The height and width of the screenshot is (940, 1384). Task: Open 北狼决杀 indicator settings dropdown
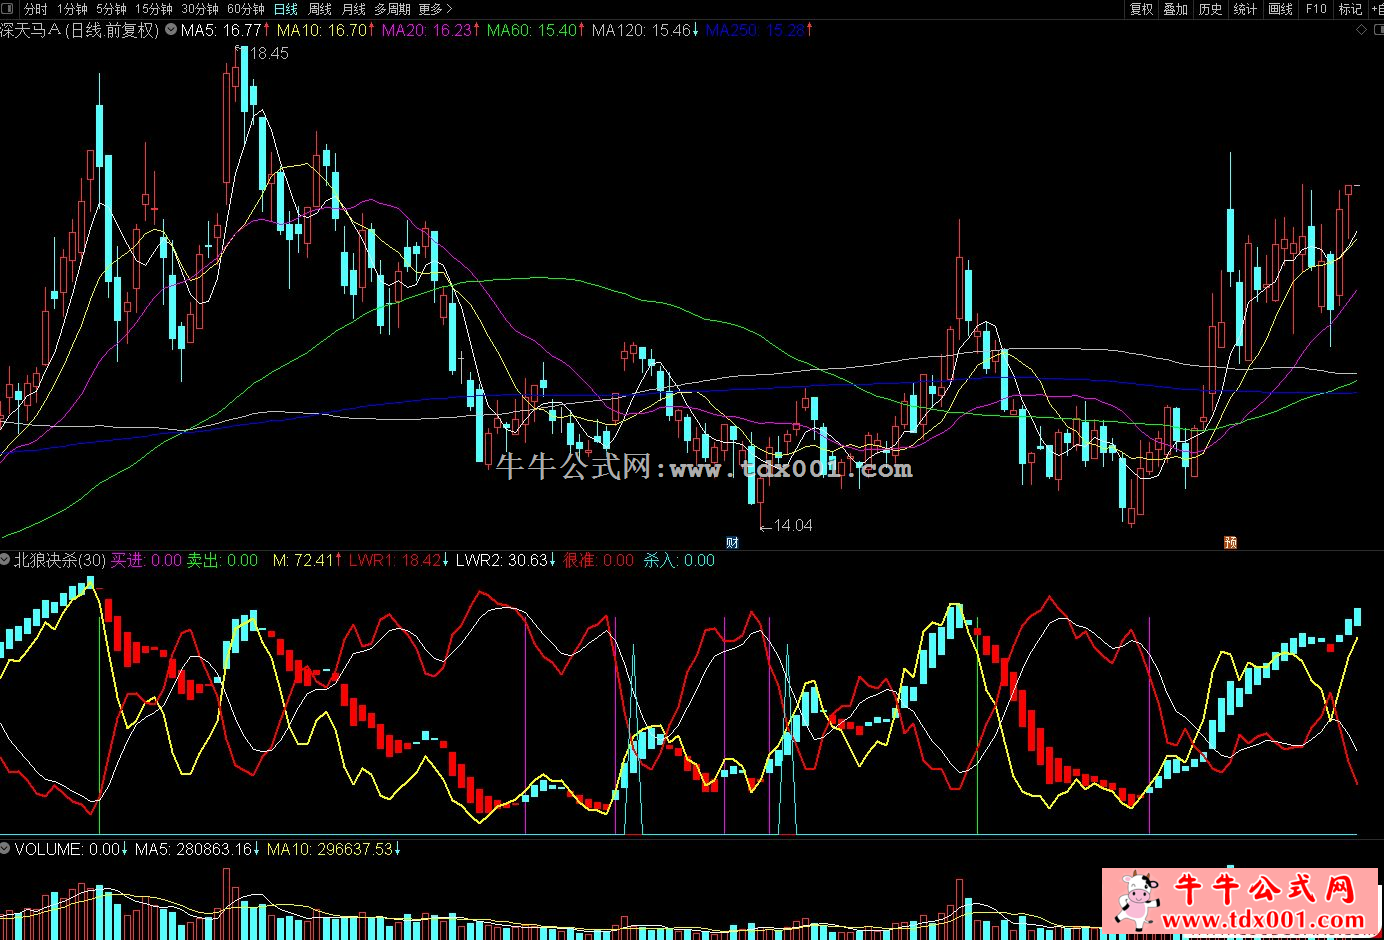[6, 560]
